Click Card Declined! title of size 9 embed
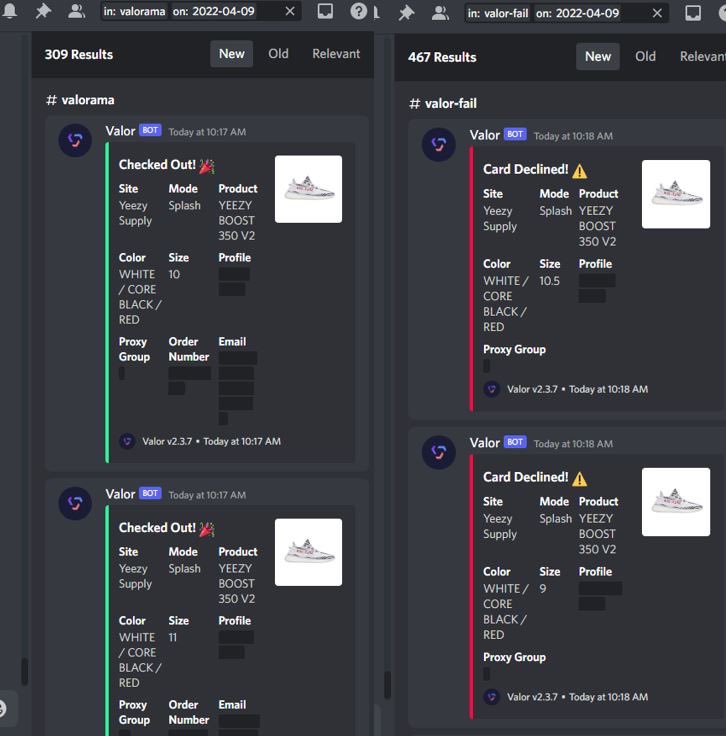This screenshot has height=736, width=726. [x=526, y=477]
